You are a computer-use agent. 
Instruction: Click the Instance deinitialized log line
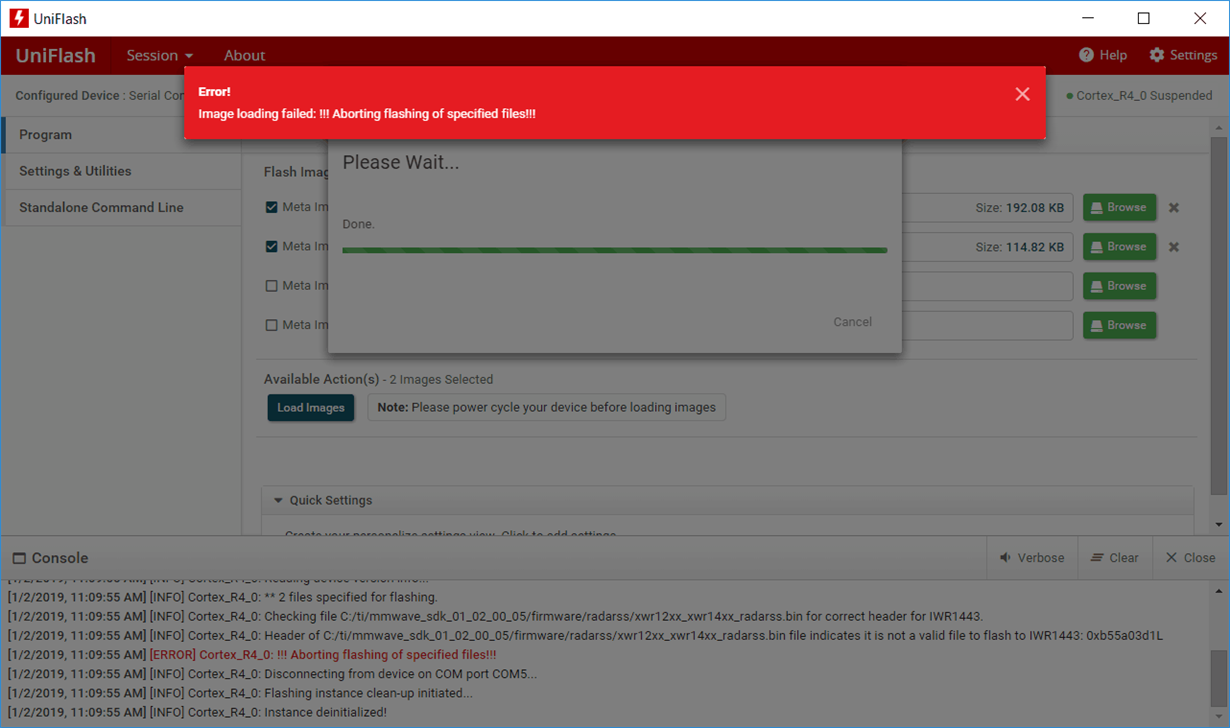click(197, 713)
